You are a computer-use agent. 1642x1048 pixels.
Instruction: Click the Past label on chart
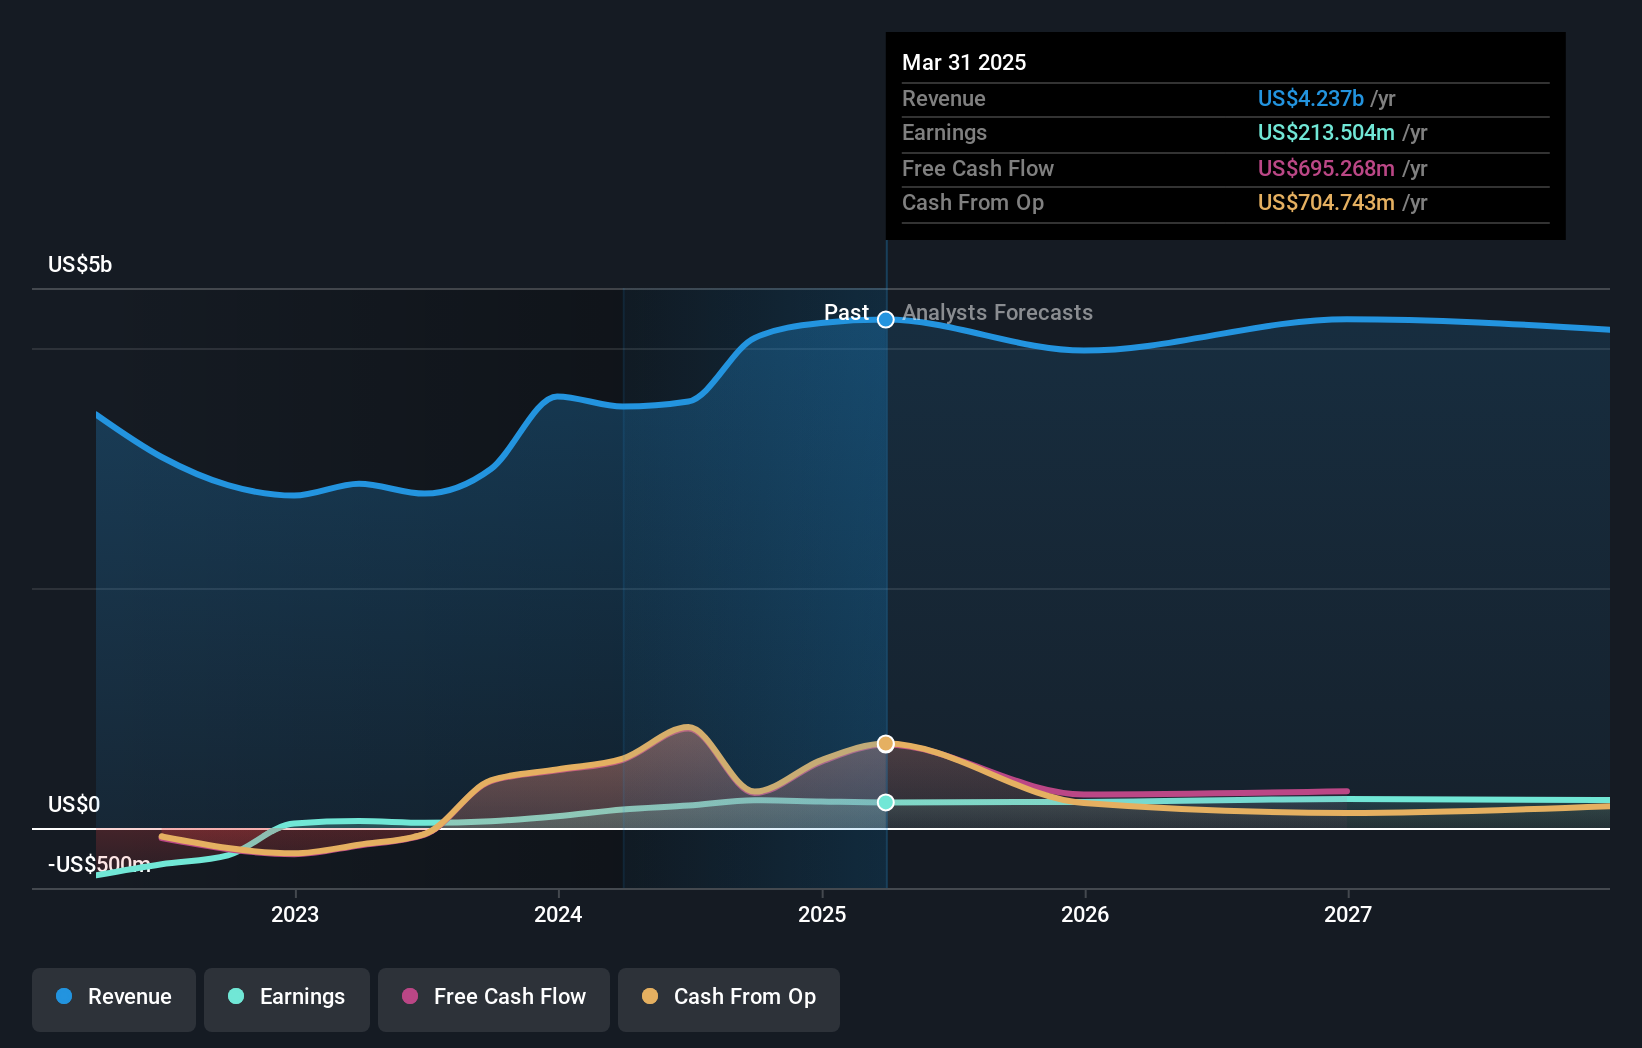pos(846,313)
